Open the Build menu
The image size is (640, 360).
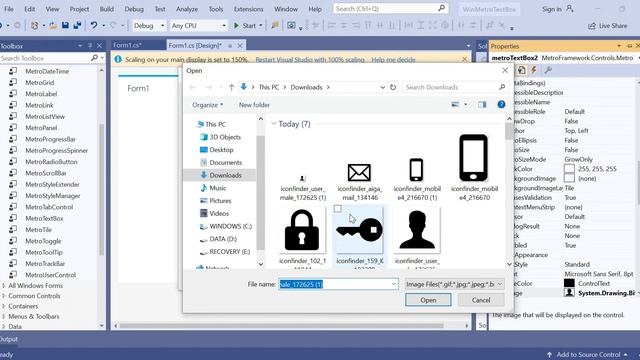coord(107,9)
